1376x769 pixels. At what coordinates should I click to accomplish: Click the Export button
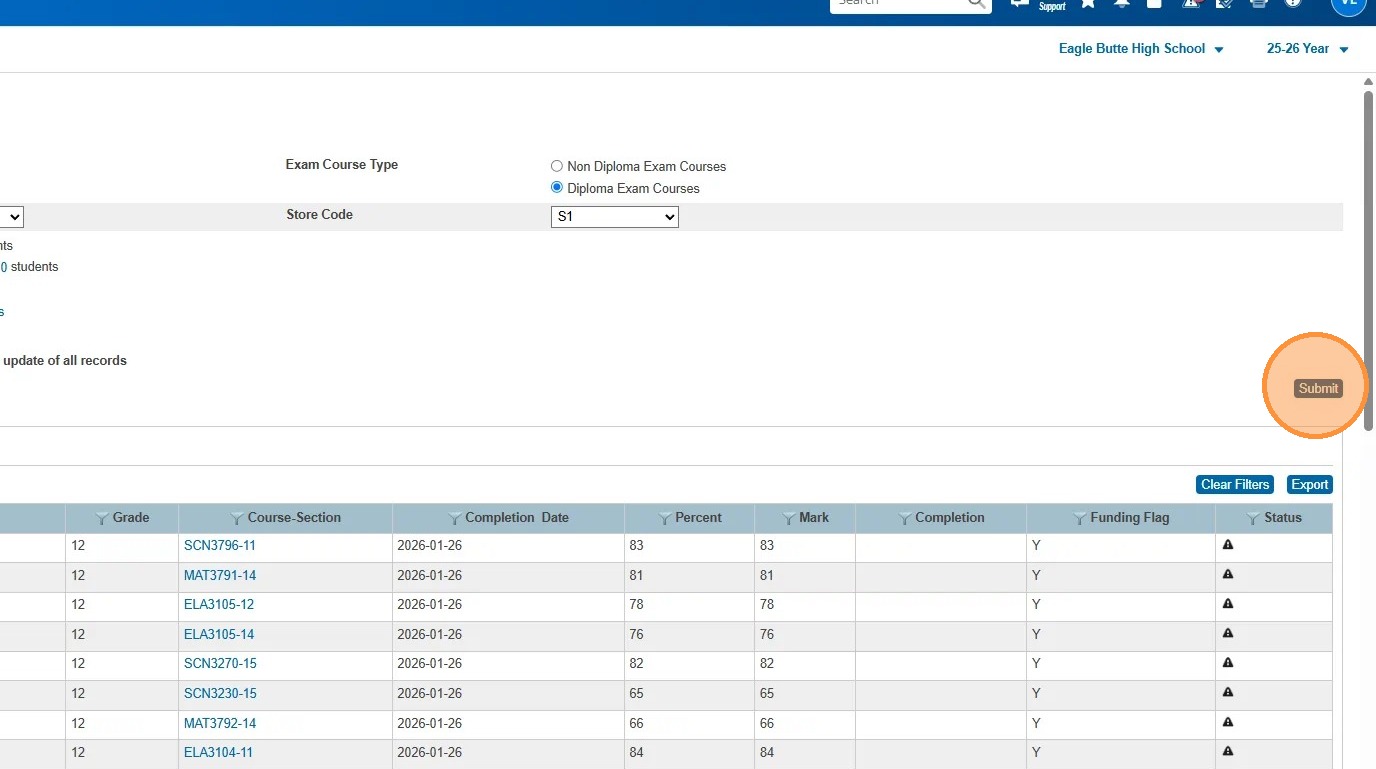pos(1309,485)
